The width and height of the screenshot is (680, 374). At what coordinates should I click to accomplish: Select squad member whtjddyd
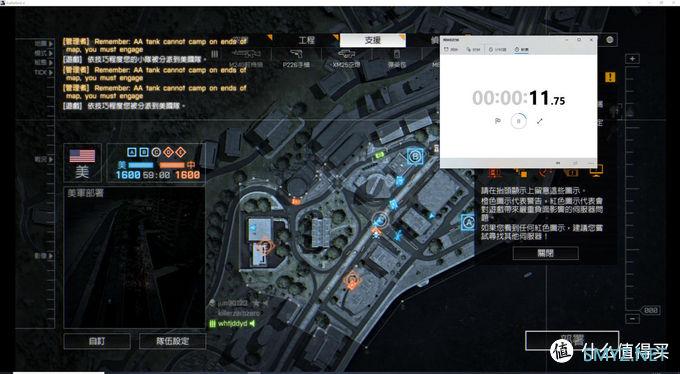(x=232, y=324)
